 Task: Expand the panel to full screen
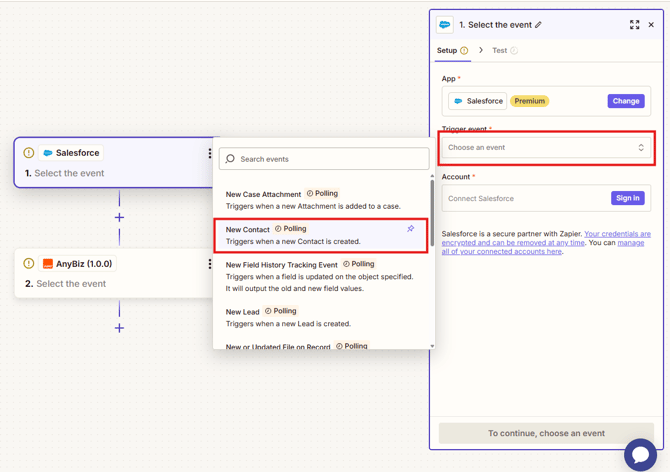click(635, 25)
